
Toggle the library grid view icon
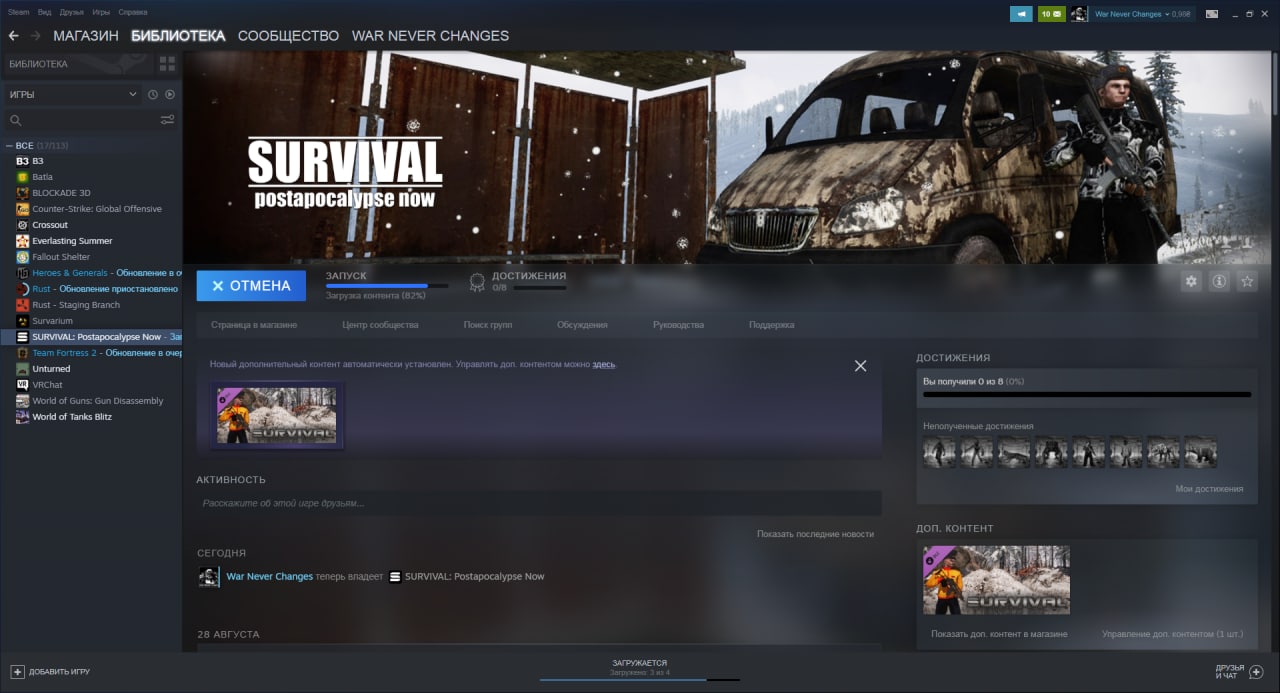coord(167,64)
